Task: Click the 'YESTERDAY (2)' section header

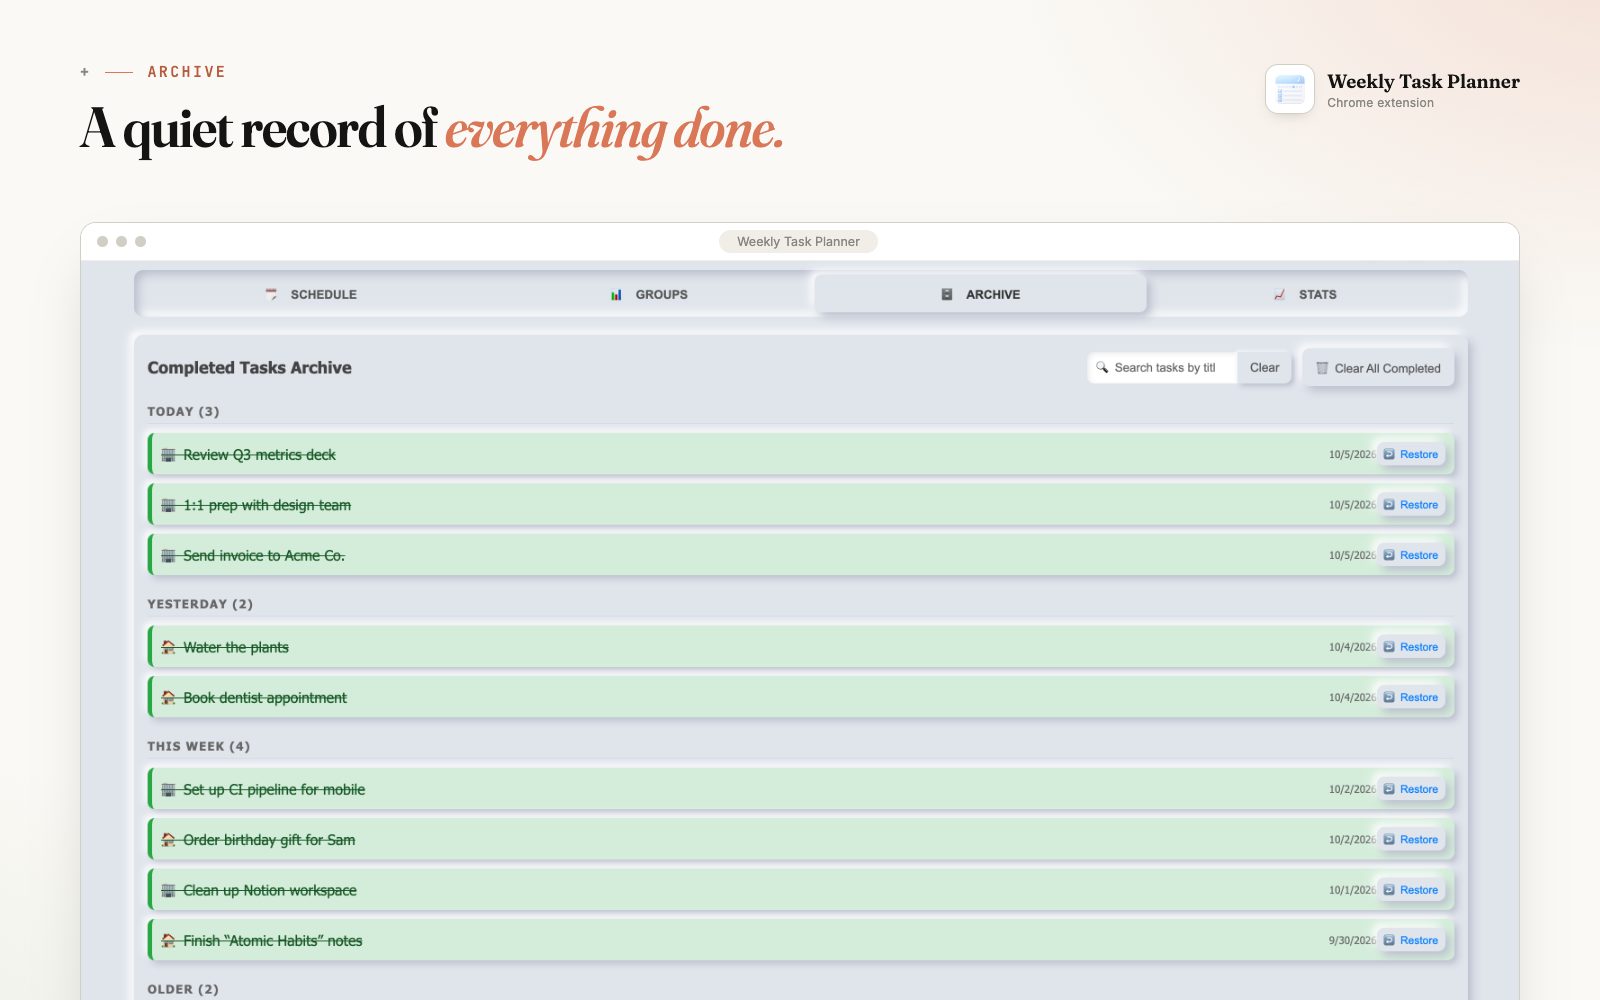Action: pos(200,604)
